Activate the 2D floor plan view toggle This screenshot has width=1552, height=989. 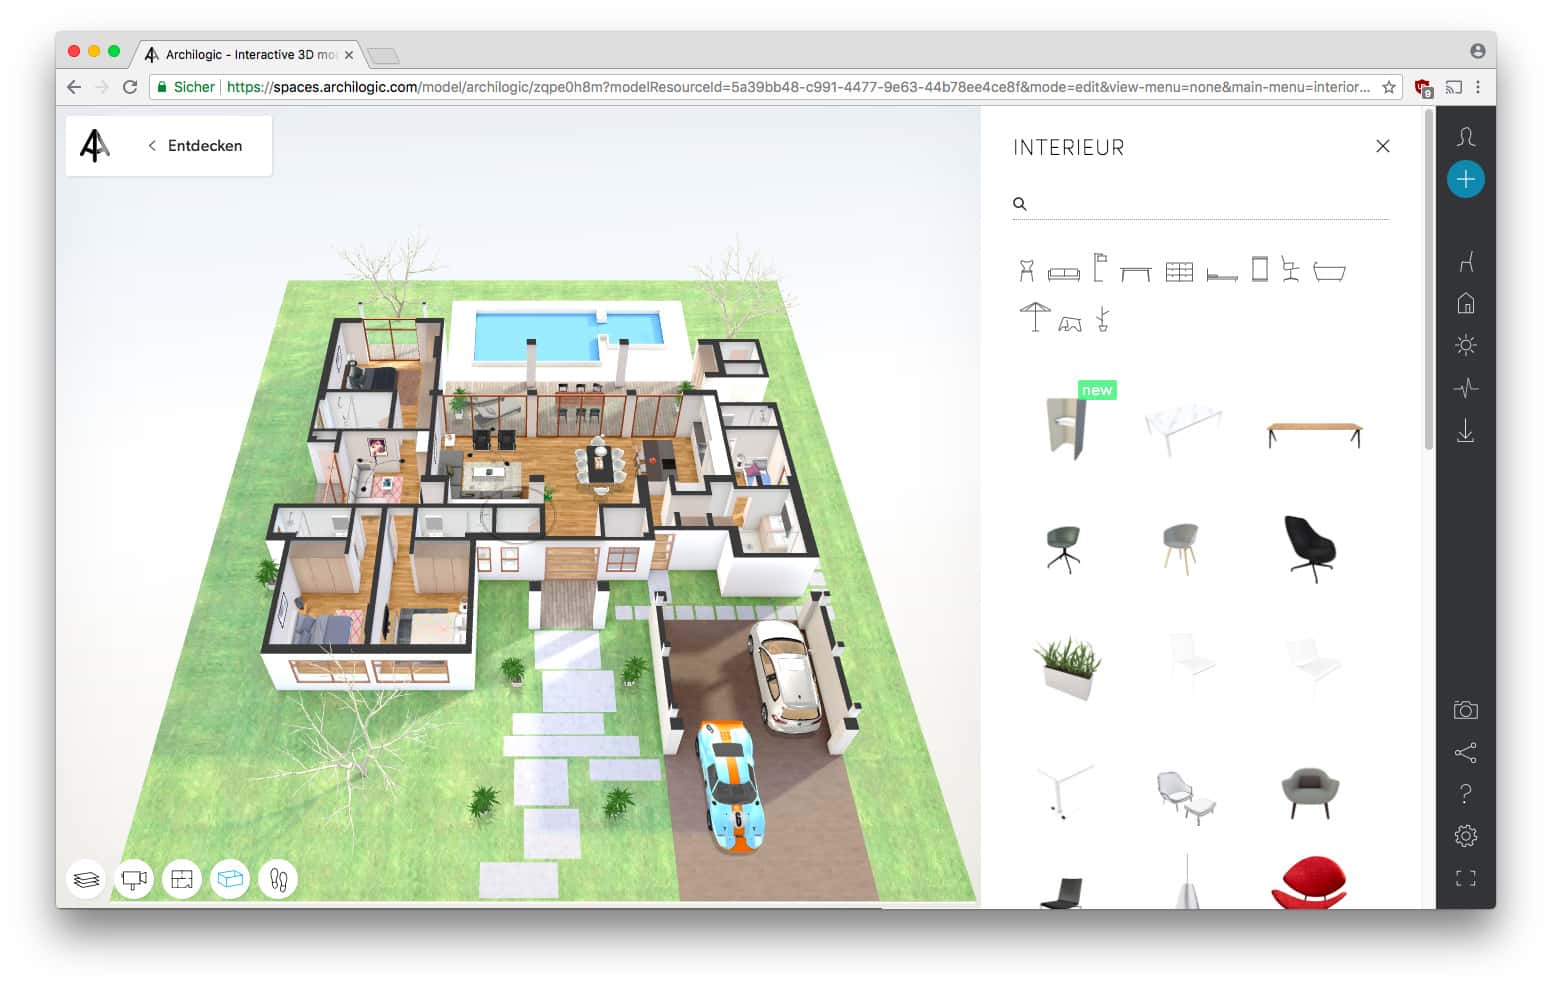click(181, 878)
